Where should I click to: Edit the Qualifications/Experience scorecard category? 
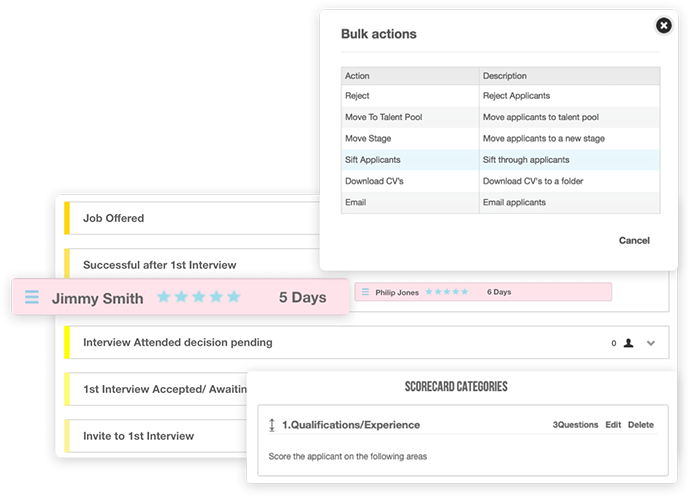click(x=613, y=425)
